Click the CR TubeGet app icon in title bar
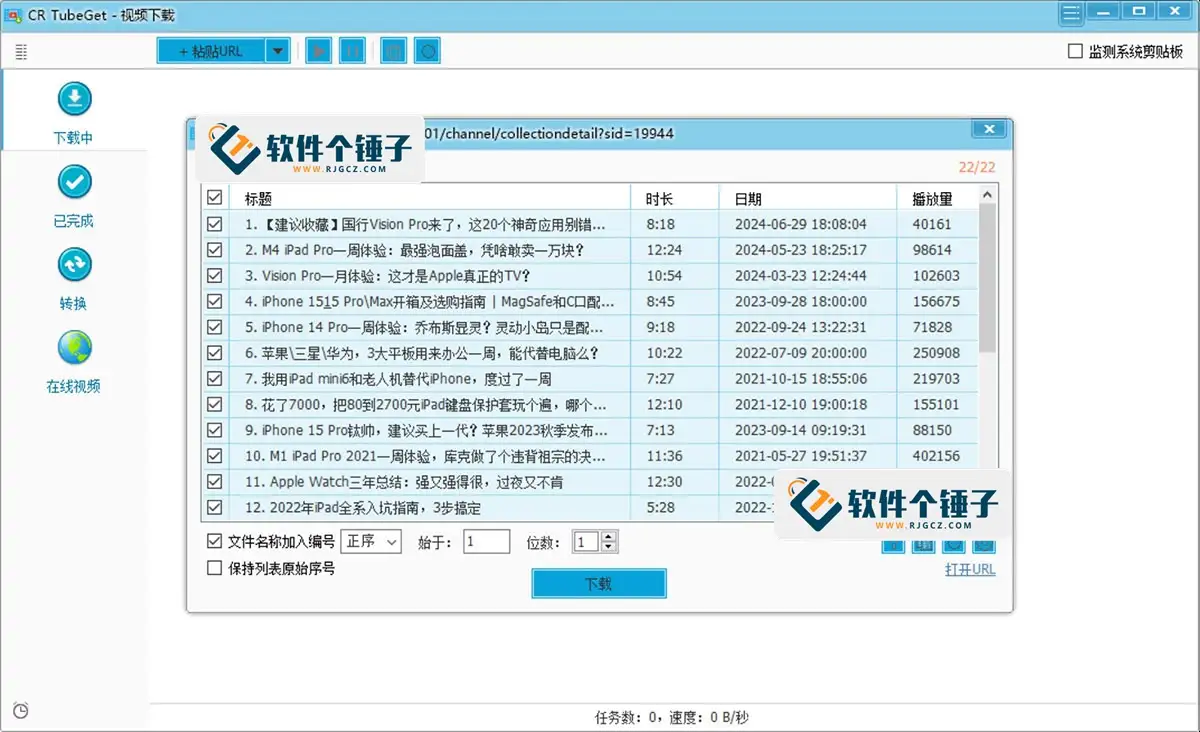This screenshot has width=1200, height=732. click(14, 15)
